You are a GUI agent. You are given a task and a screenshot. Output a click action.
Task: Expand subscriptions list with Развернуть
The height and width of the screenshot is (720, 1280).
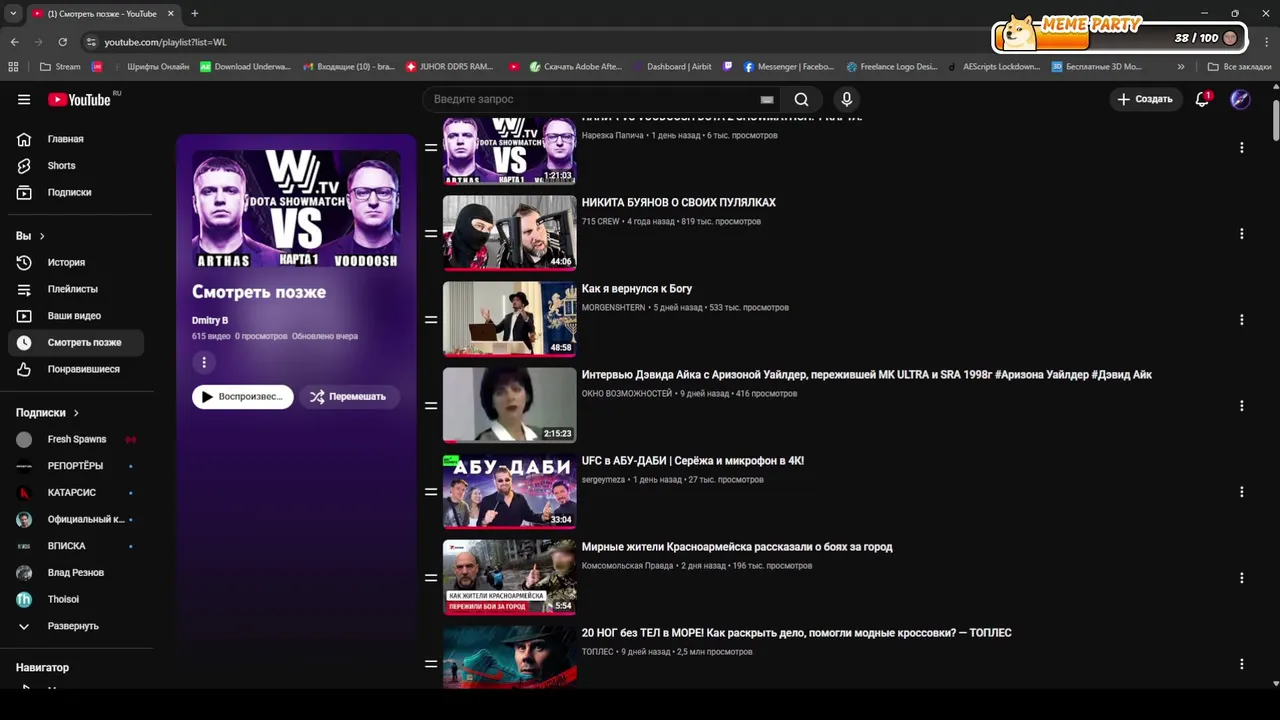pyautogui.click(x=76, y=626)
